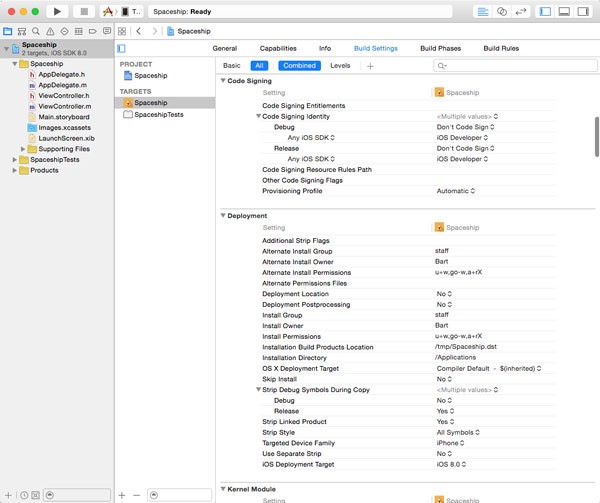This screenshot has width=600, height=503.
Task: Click the build settings search field
Action: tap(515, 66)
